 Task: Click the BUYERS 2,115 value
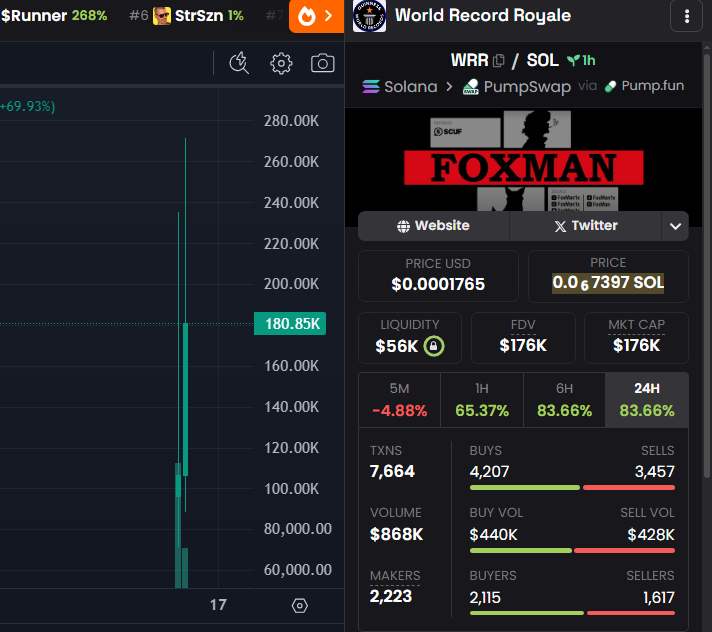pos(485,597)
